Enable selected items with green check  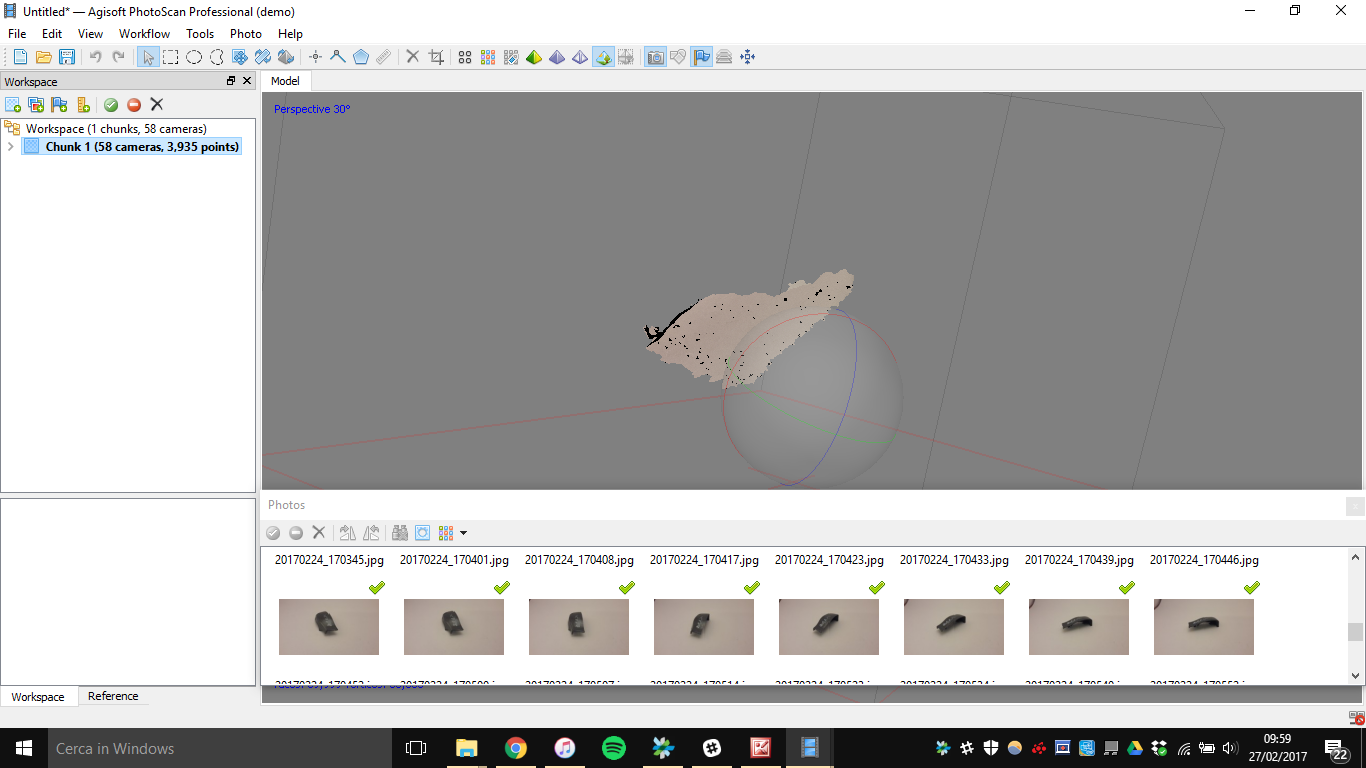coord(111,104)
